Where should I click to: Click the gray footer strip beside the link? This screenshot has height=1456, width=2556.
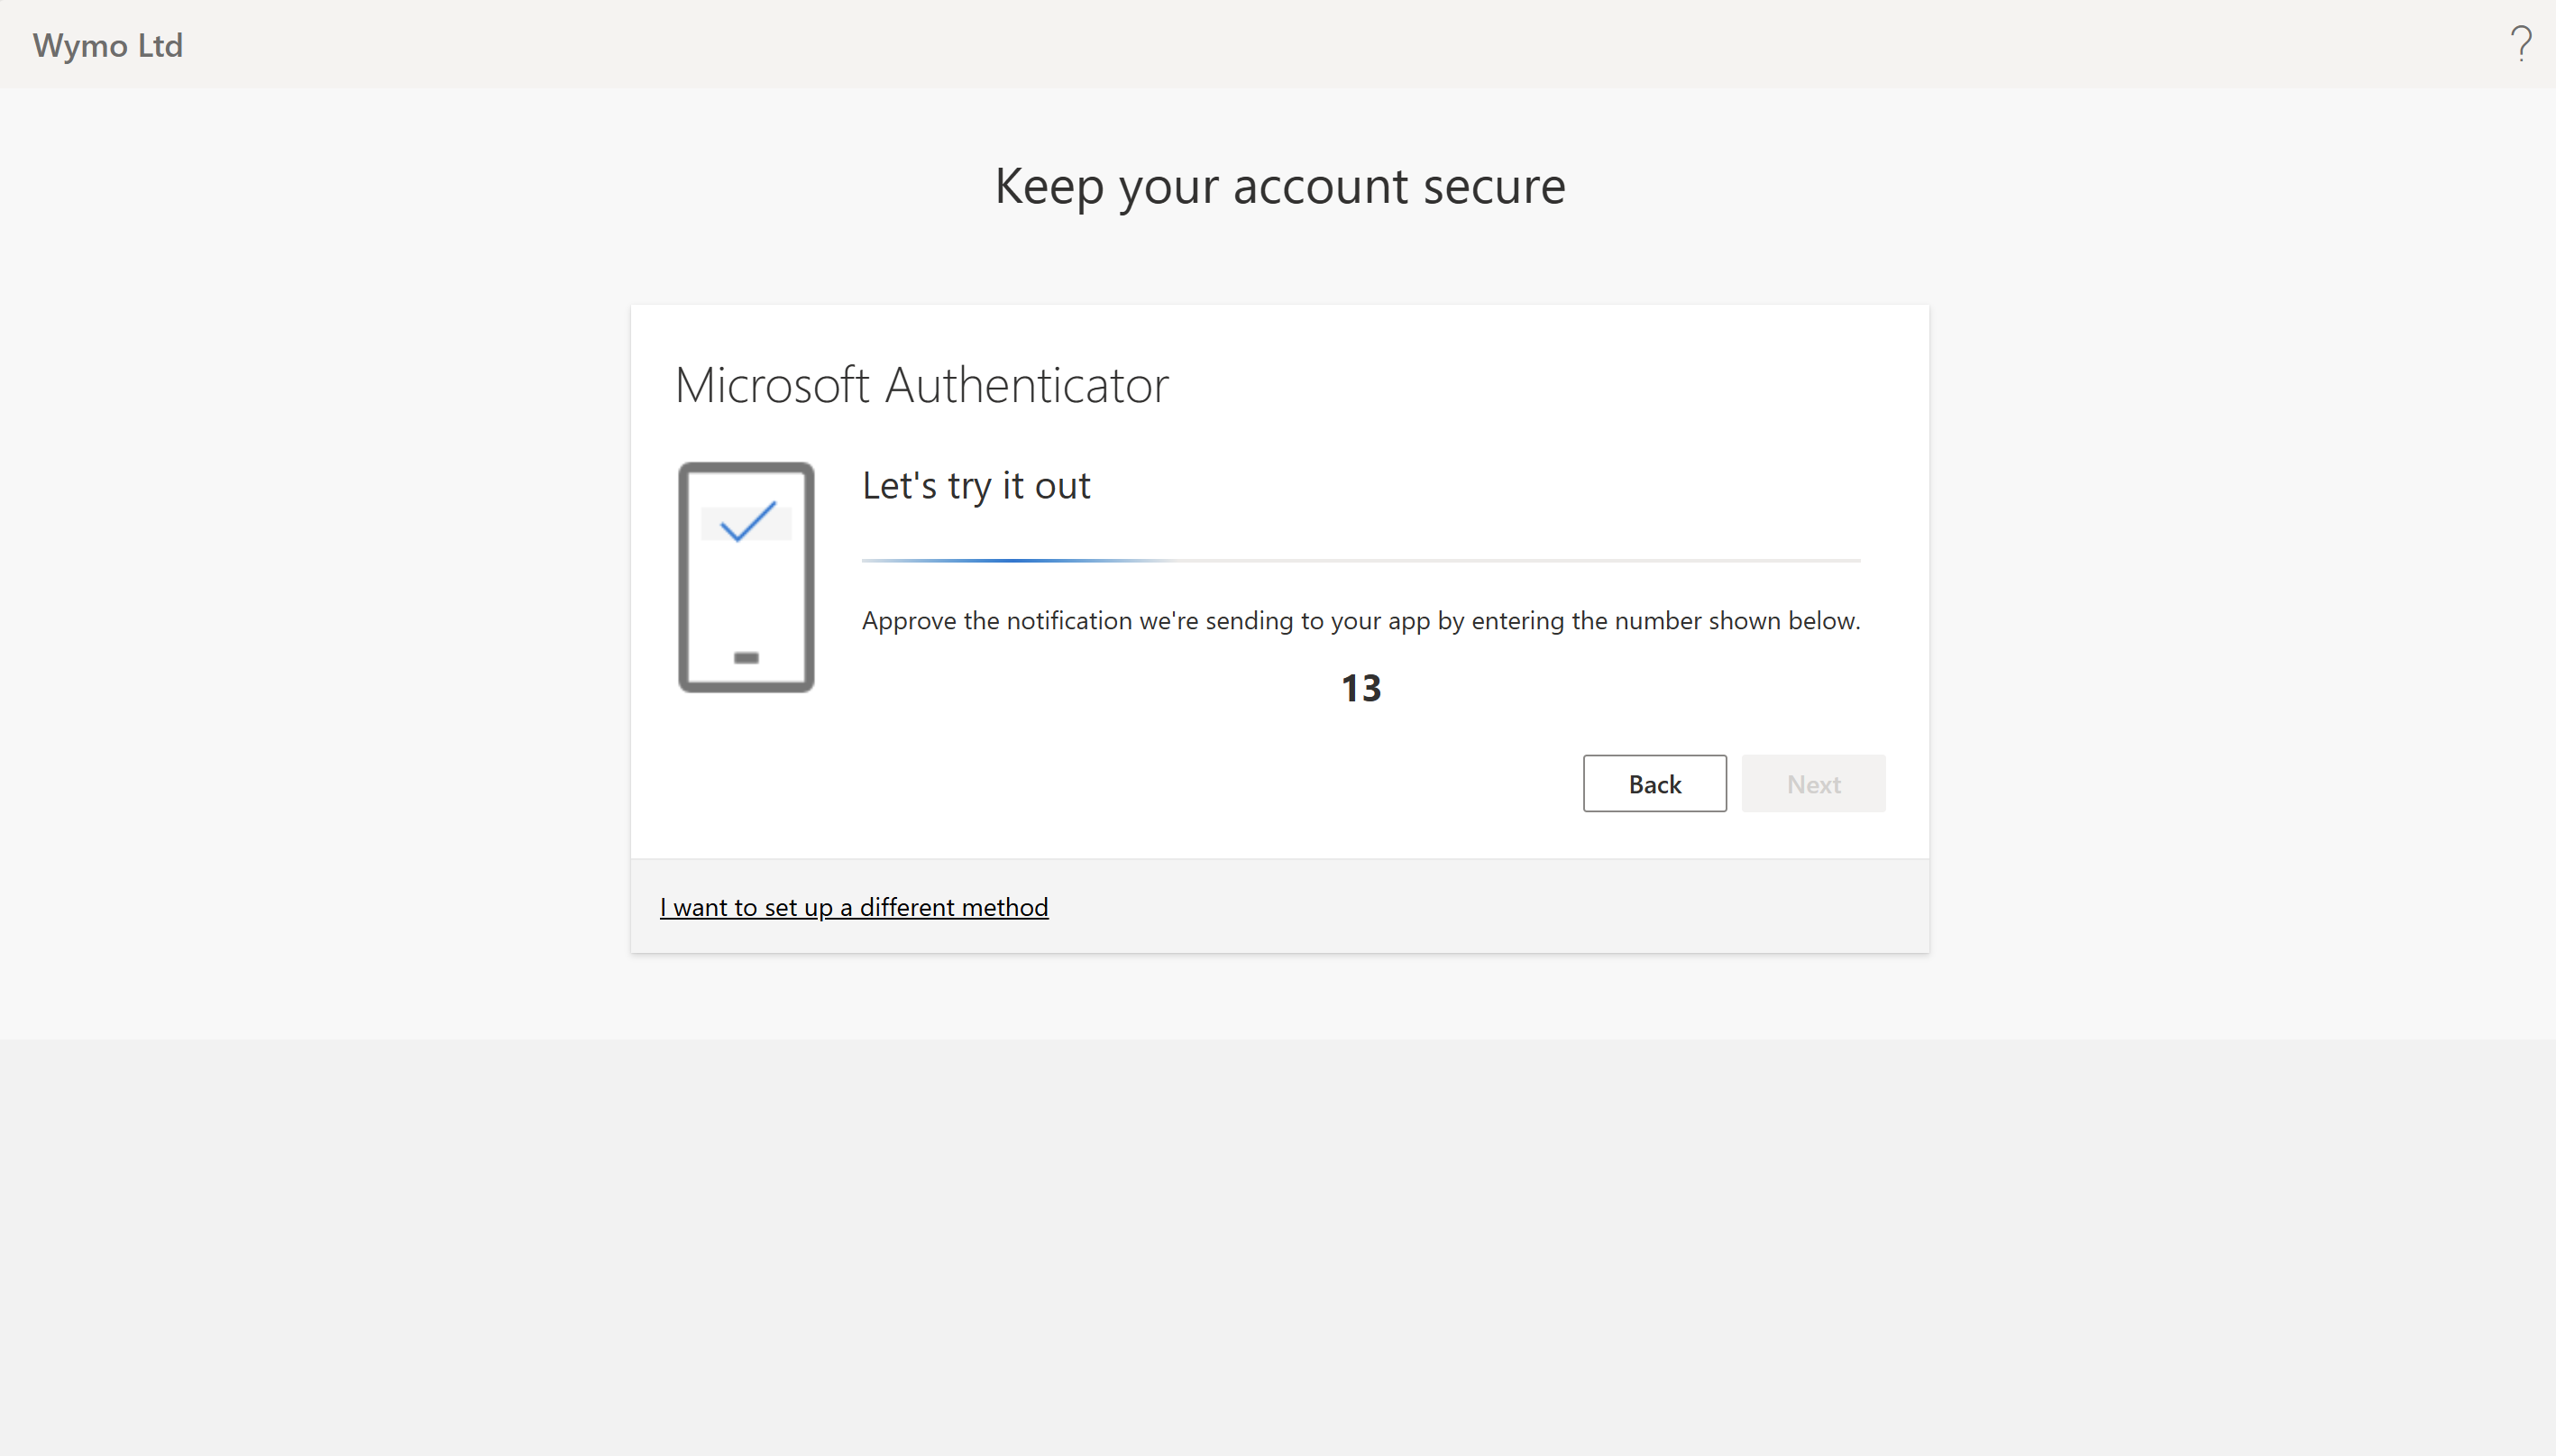pyautogui.click(x=1500, y=907)
